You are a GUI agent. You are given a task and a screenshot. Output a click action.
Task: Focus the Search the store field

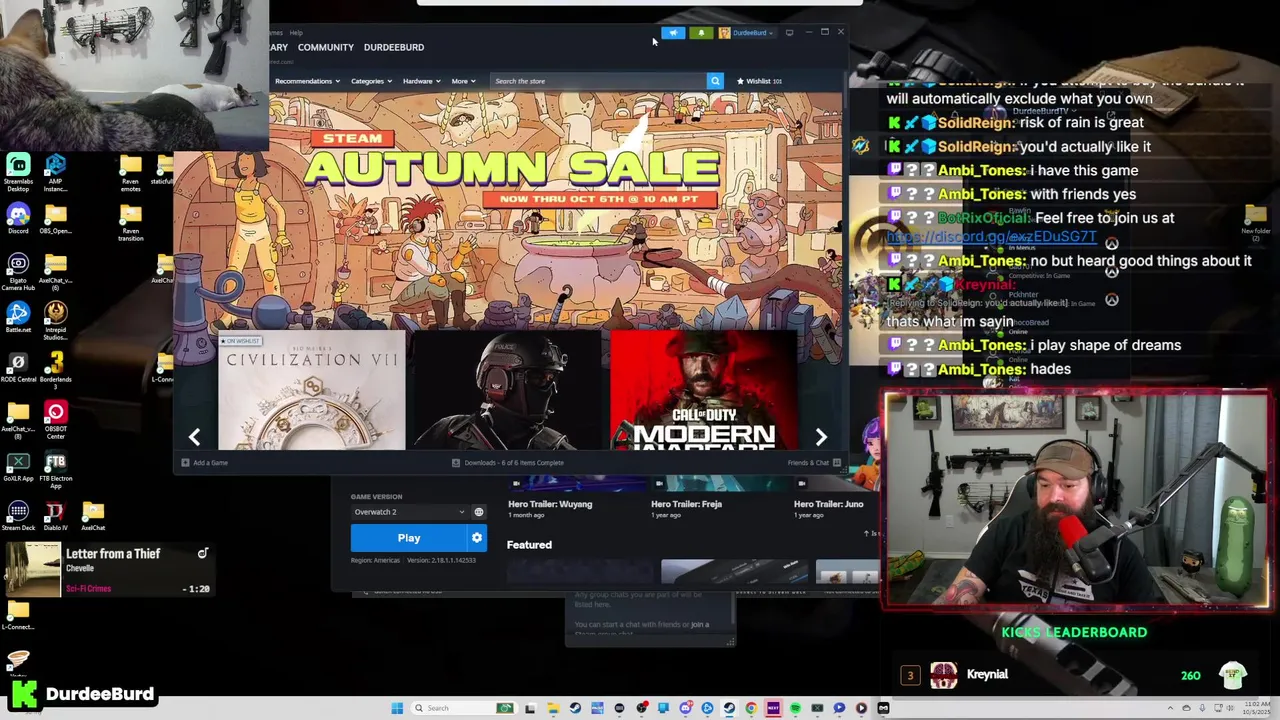tap(598, 81)
